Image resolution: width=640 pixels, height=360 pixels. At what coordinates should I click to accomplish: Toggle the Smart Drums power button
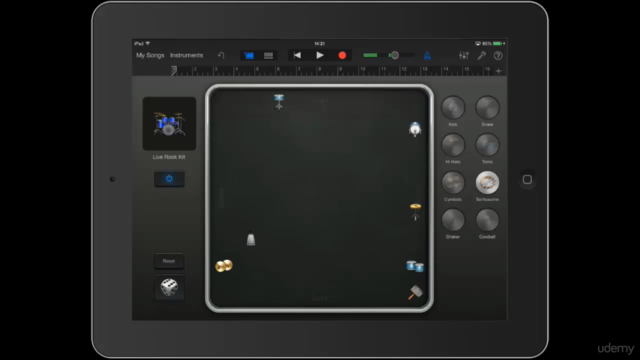169,179
